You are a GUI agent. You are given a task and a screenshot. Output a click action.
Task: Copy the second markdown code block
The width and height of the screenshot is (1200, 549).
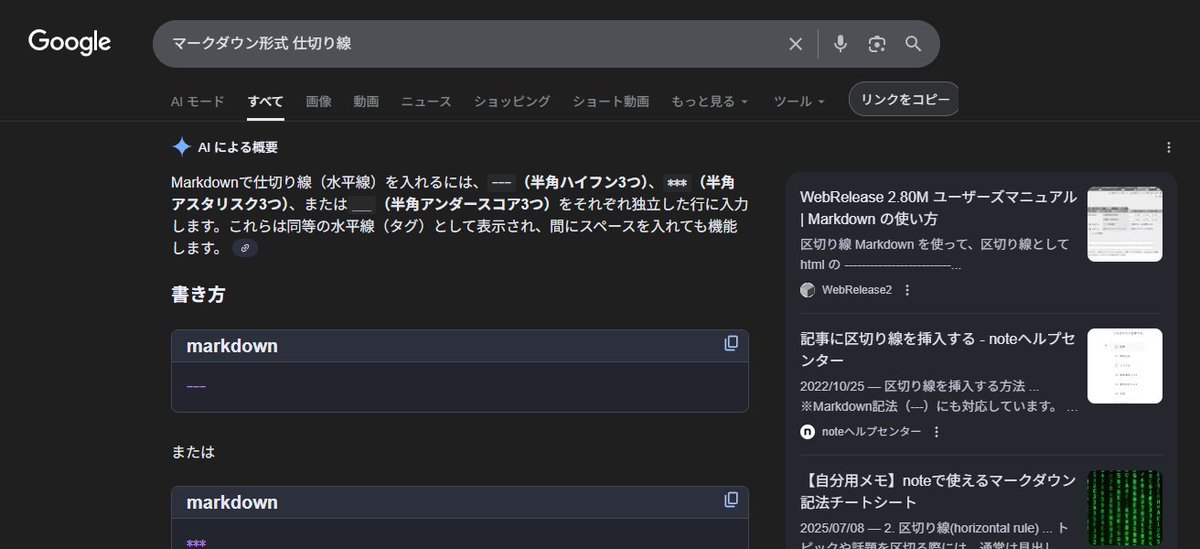(x=731, y=500)
